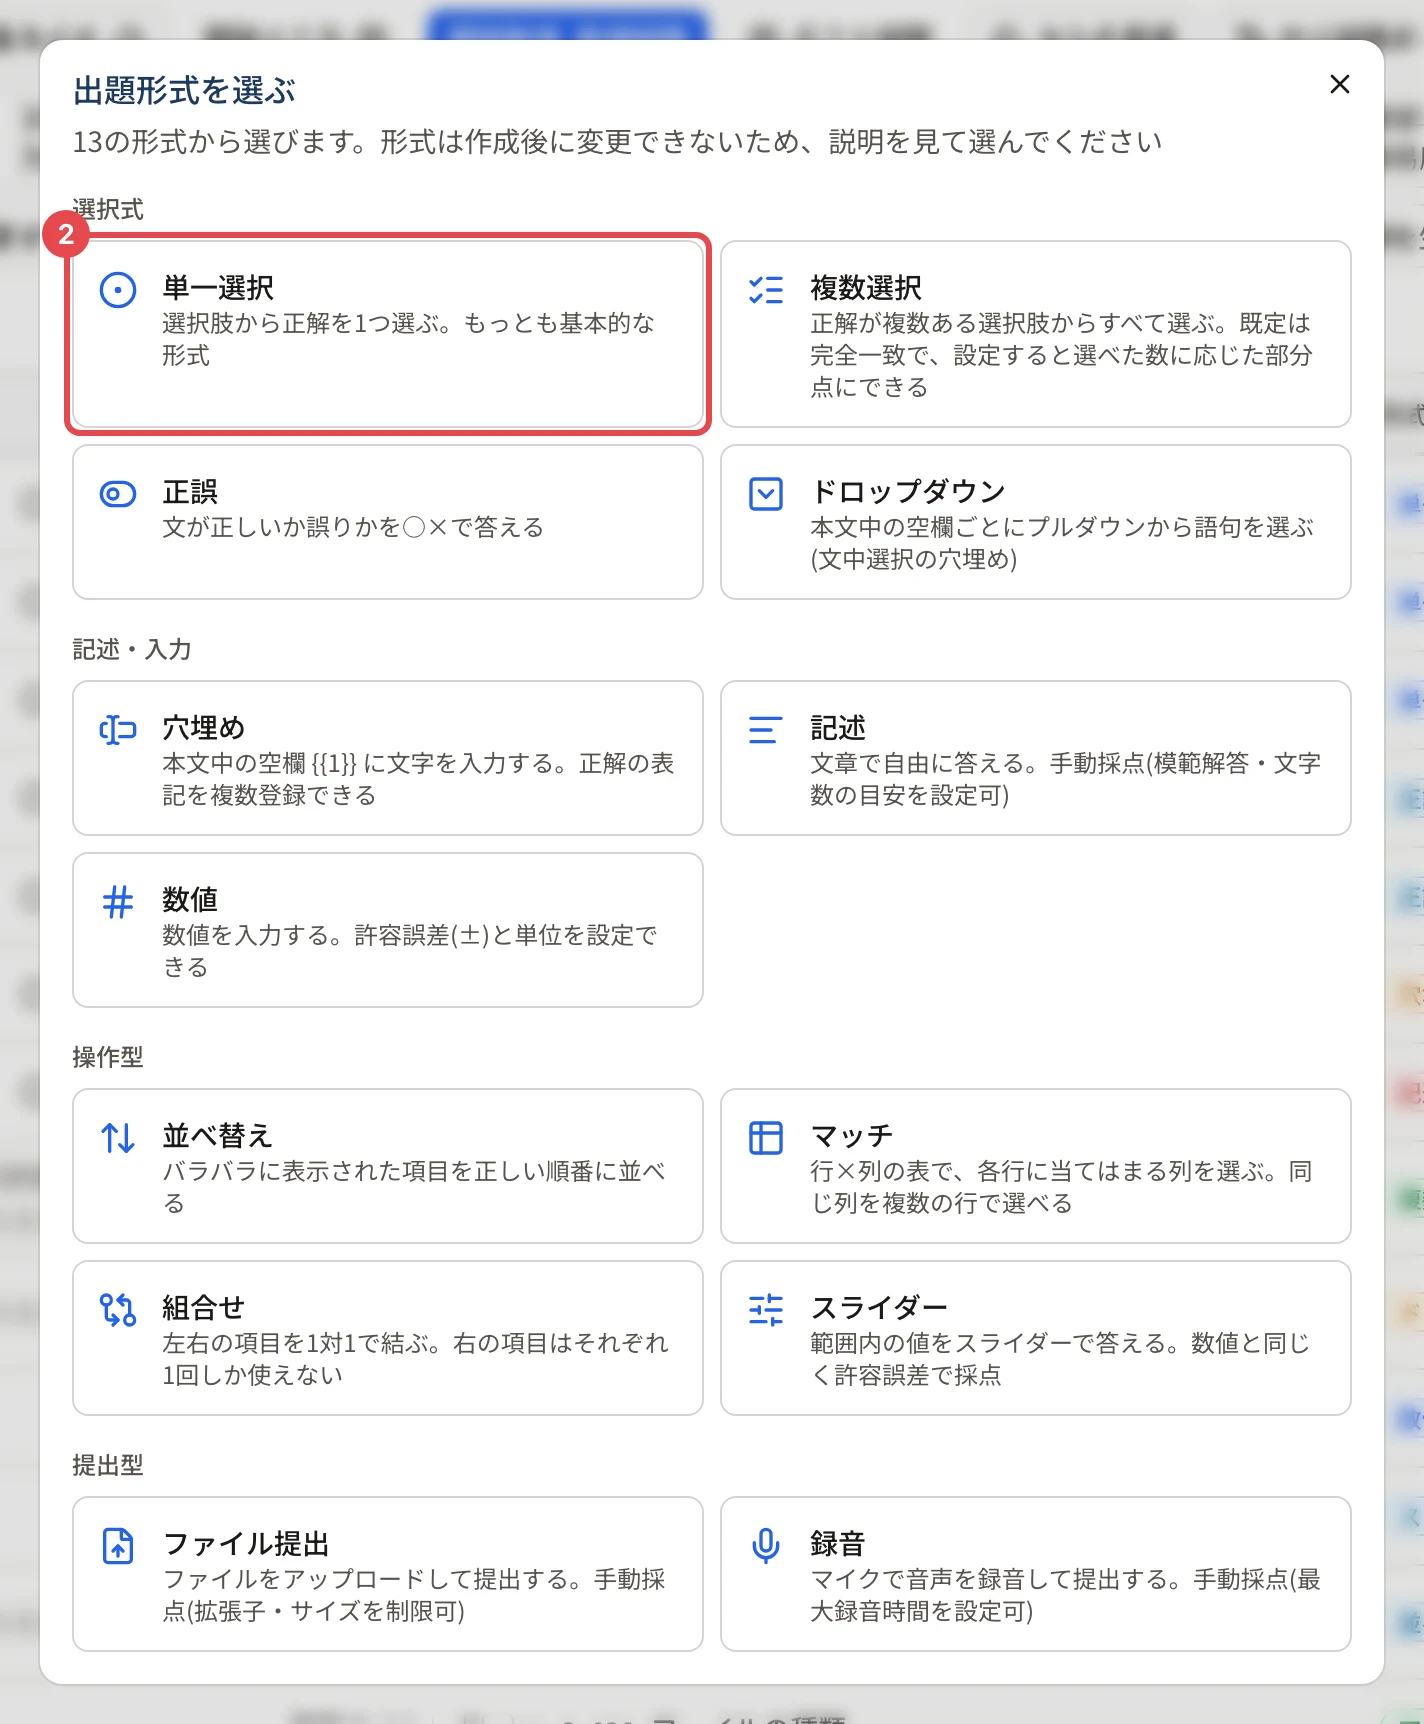The width and height of the screenshot is (1424, 1724).
Task: Click description starting 文章で自由に答える
Action: (x=1066, y=779)
